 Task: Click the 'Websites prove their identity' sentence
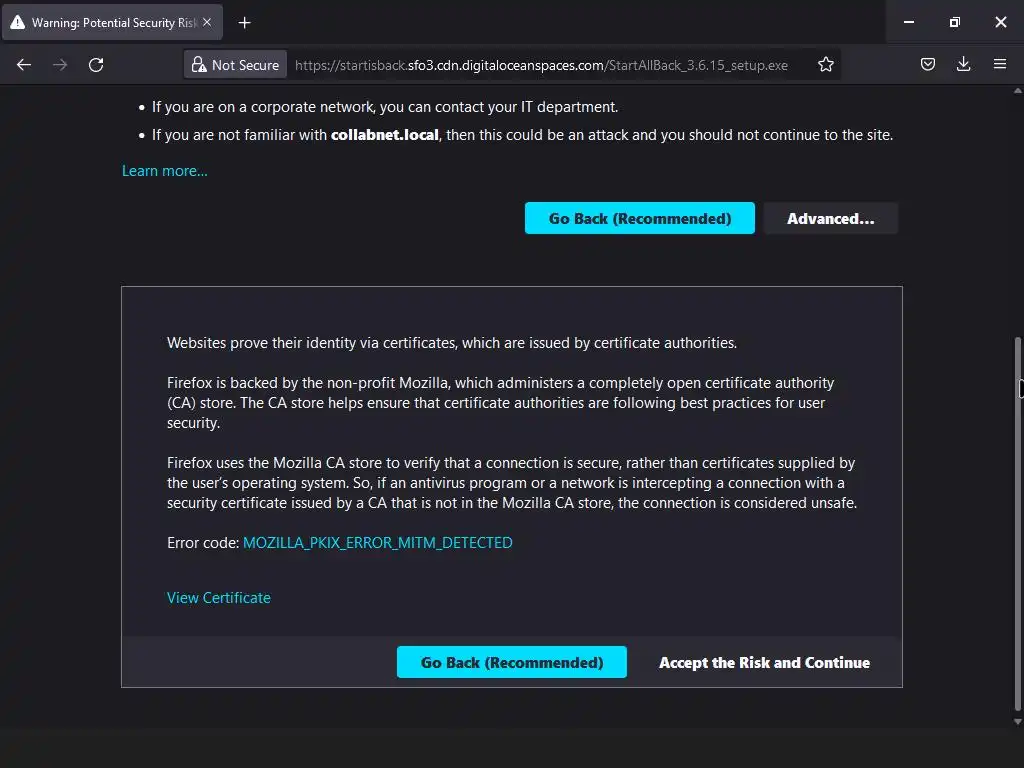pyautogui.click(x=452, y=343)
